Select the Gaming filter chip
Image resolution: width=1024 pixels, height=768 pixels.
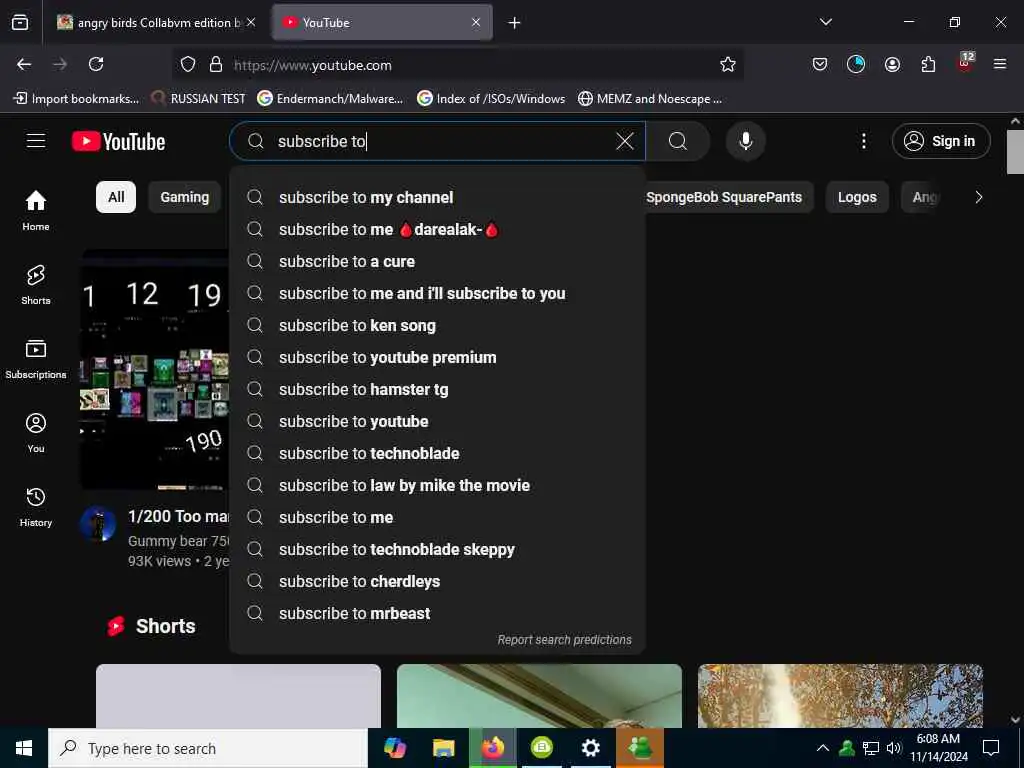185,197
